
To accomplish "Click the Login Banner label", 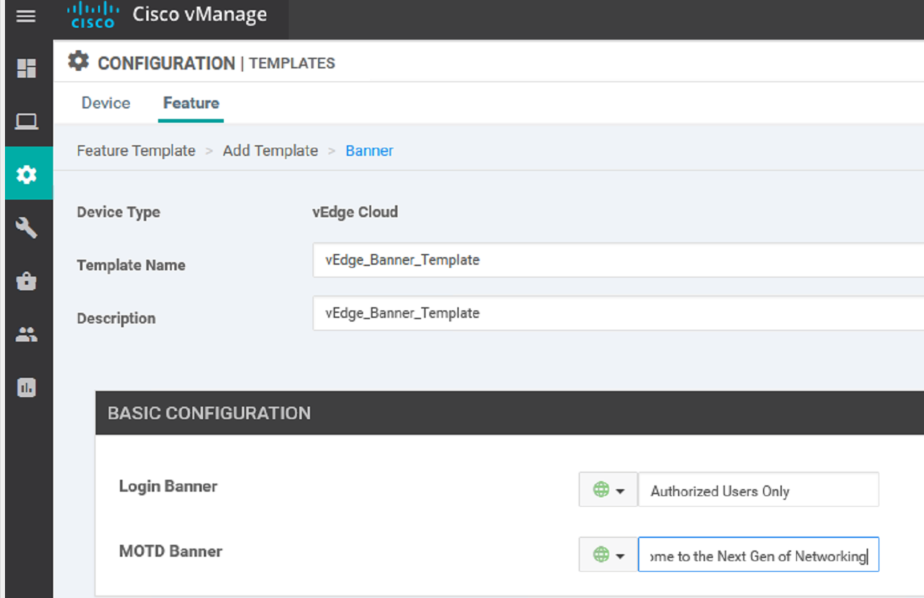I will click(x=168, y=487).
